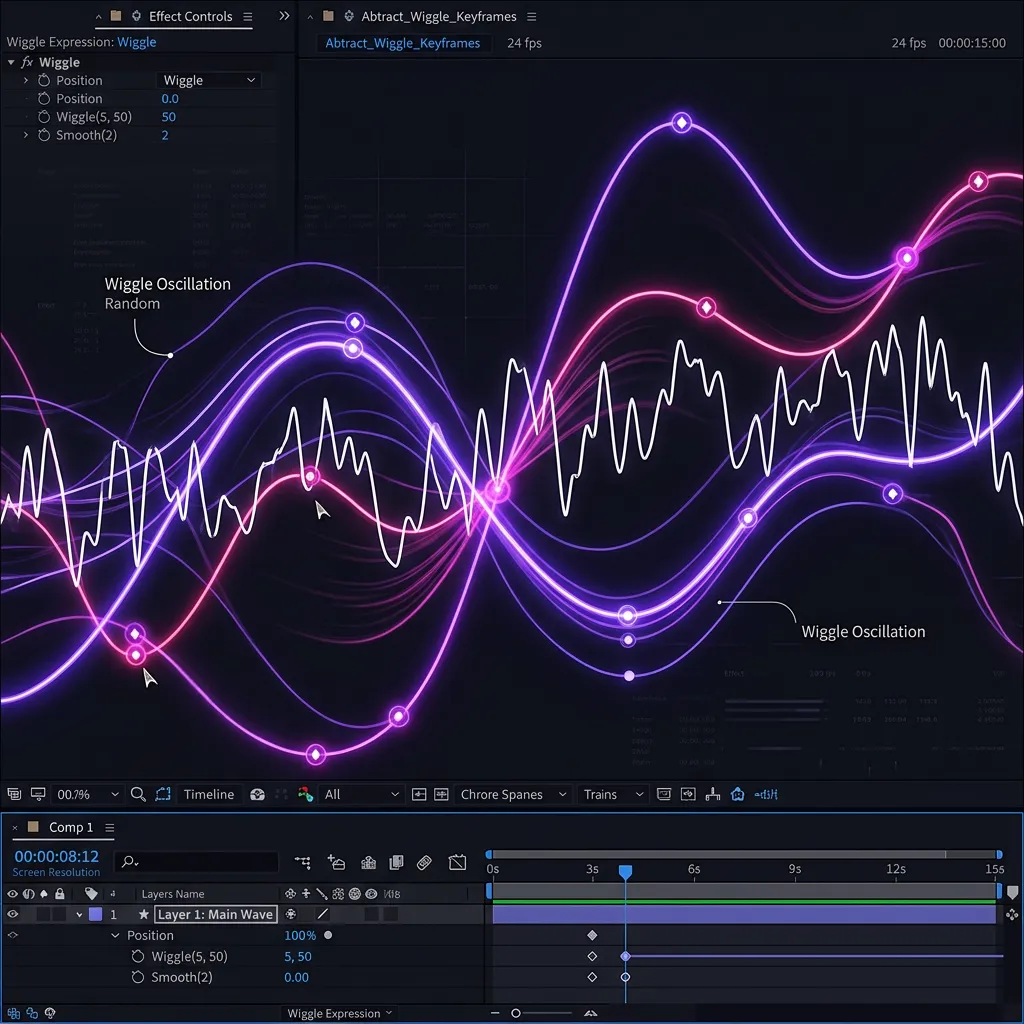Open the Wiggle Expression dropdown at the bottom
The image size is (1024, 1024).
point(340,1013)
